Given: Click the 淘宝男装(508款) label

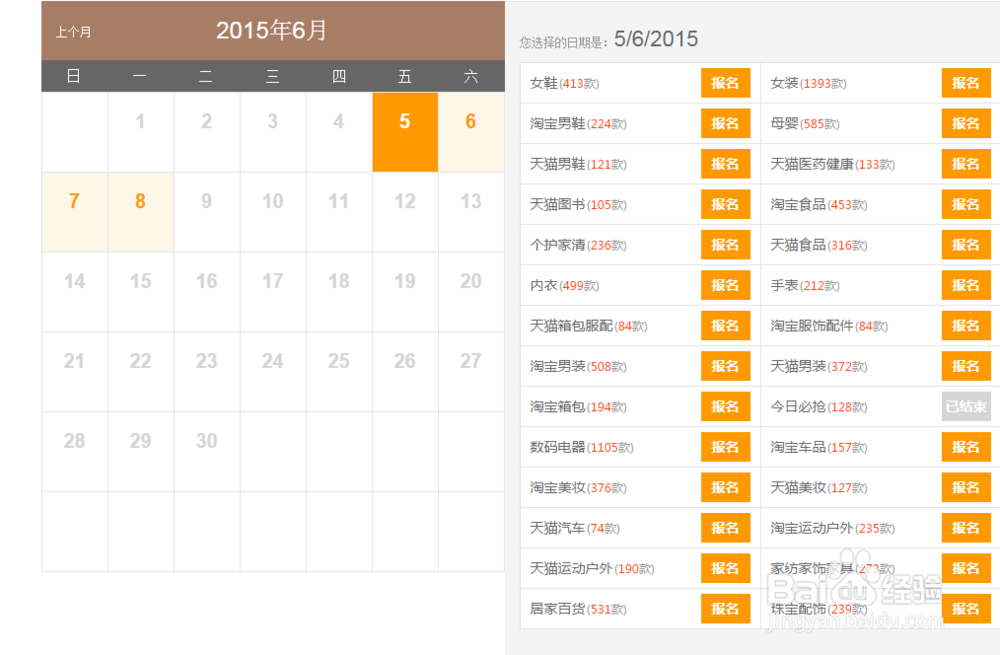Looking at the screenshot, I should 578,367.
